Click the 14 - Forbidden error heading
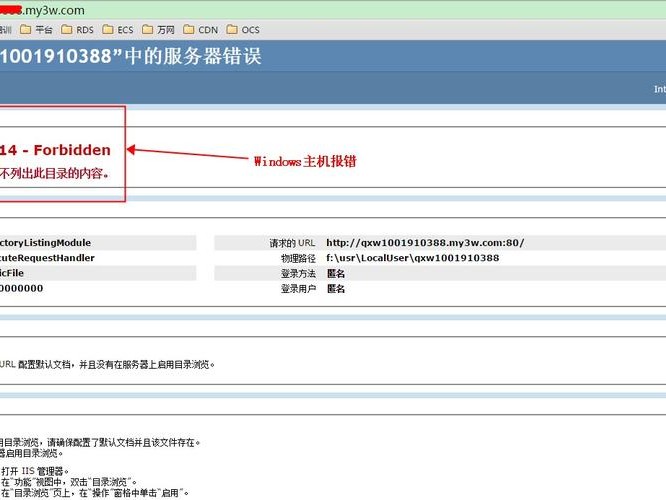Image resolution: width=666 pixels, height=500 pixels. tap(55, 150)
